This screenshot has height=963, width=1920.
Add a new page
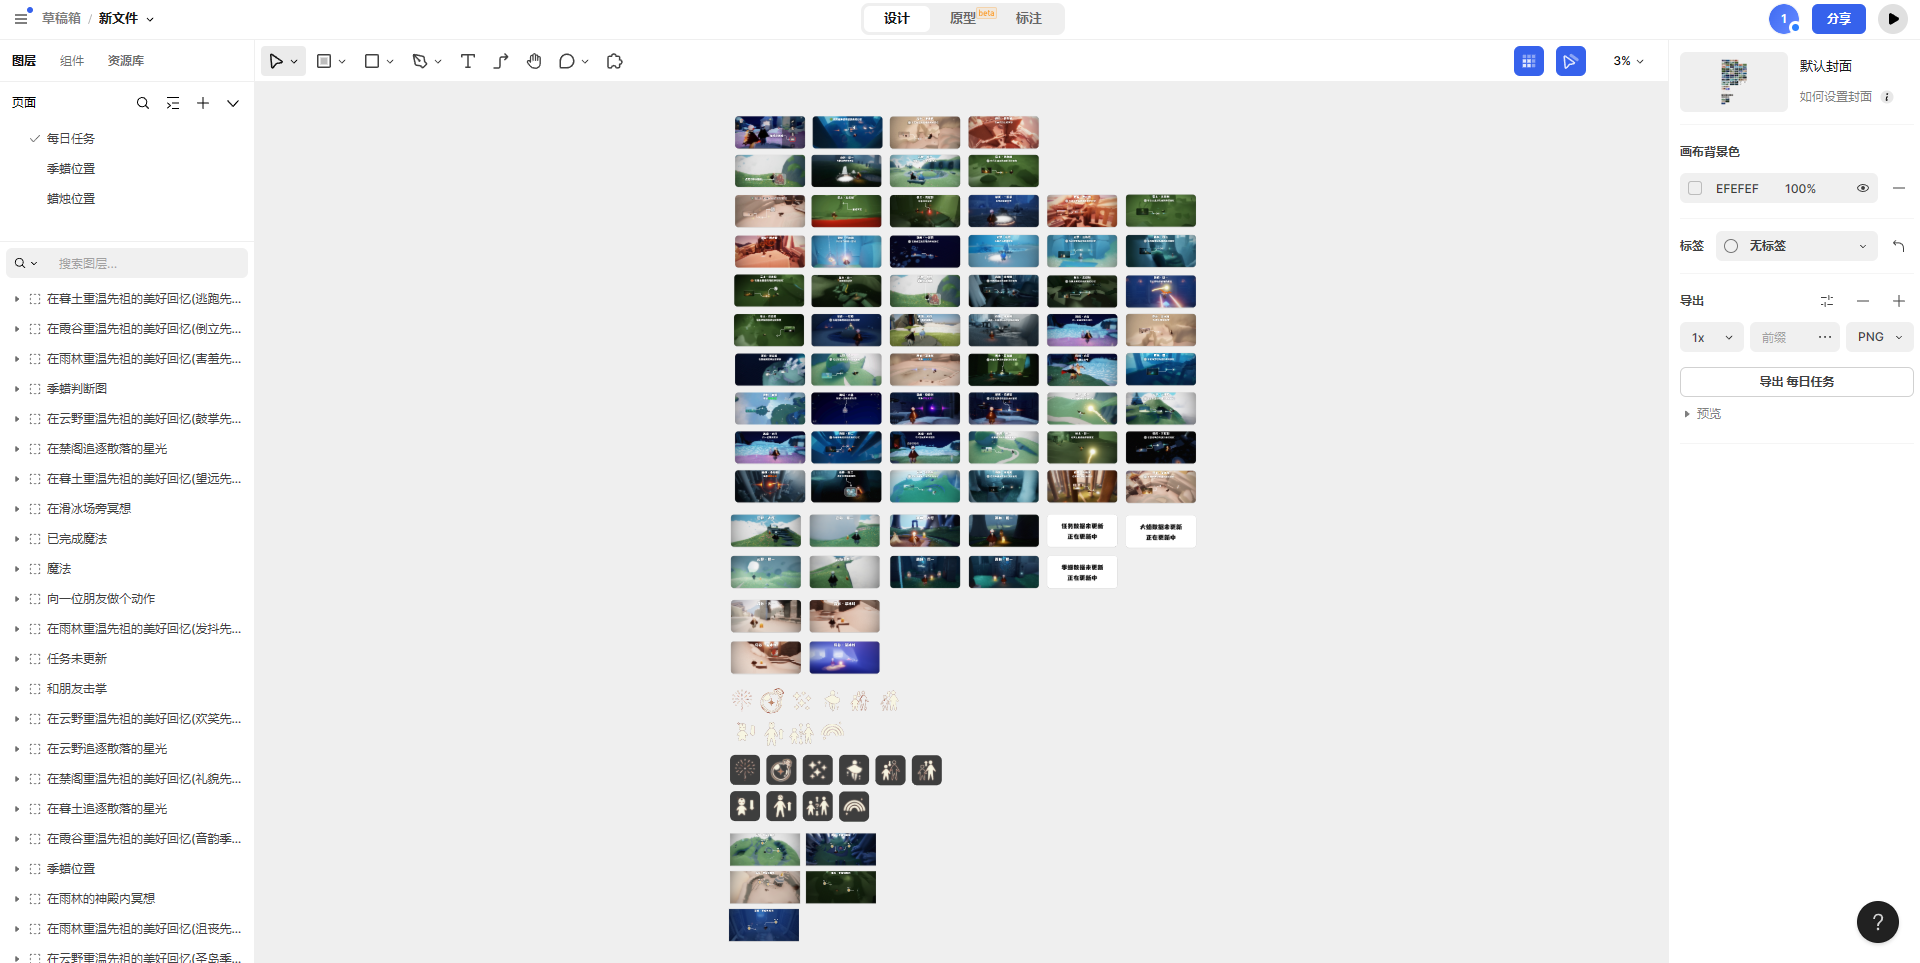[x=203, y=103]
